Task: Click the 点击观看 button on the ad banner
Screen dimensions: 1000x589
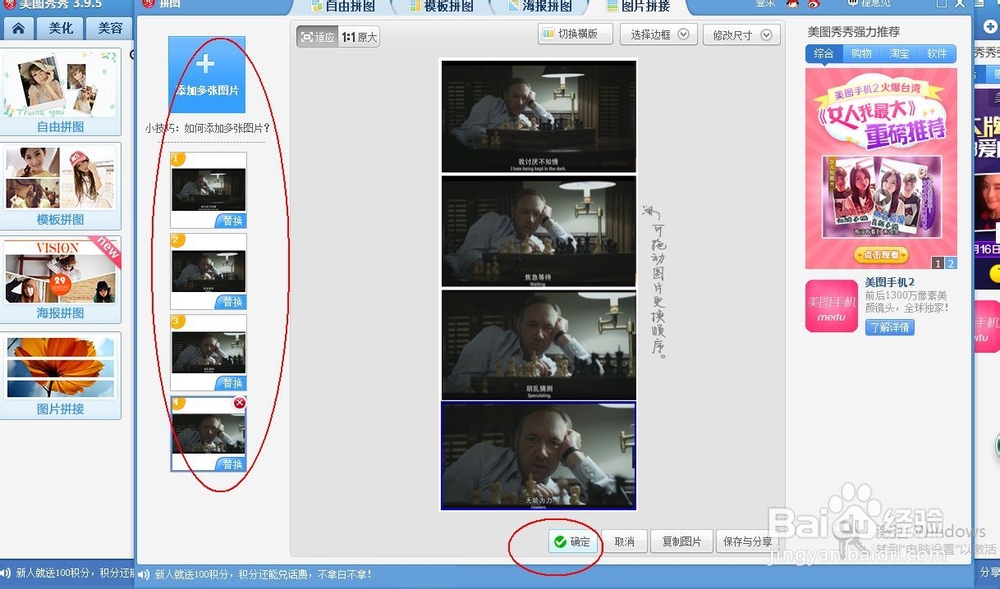Action: [x=881, y=254]
